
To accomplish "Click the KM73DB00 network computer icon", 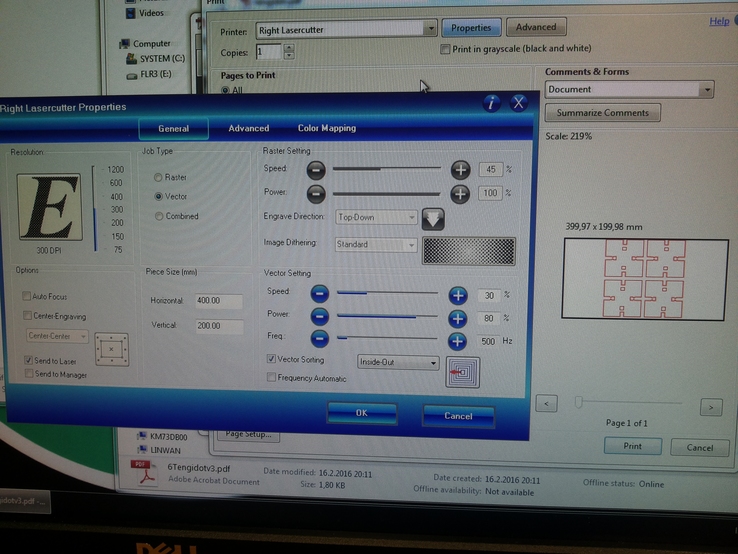I will tap(142, 436).
